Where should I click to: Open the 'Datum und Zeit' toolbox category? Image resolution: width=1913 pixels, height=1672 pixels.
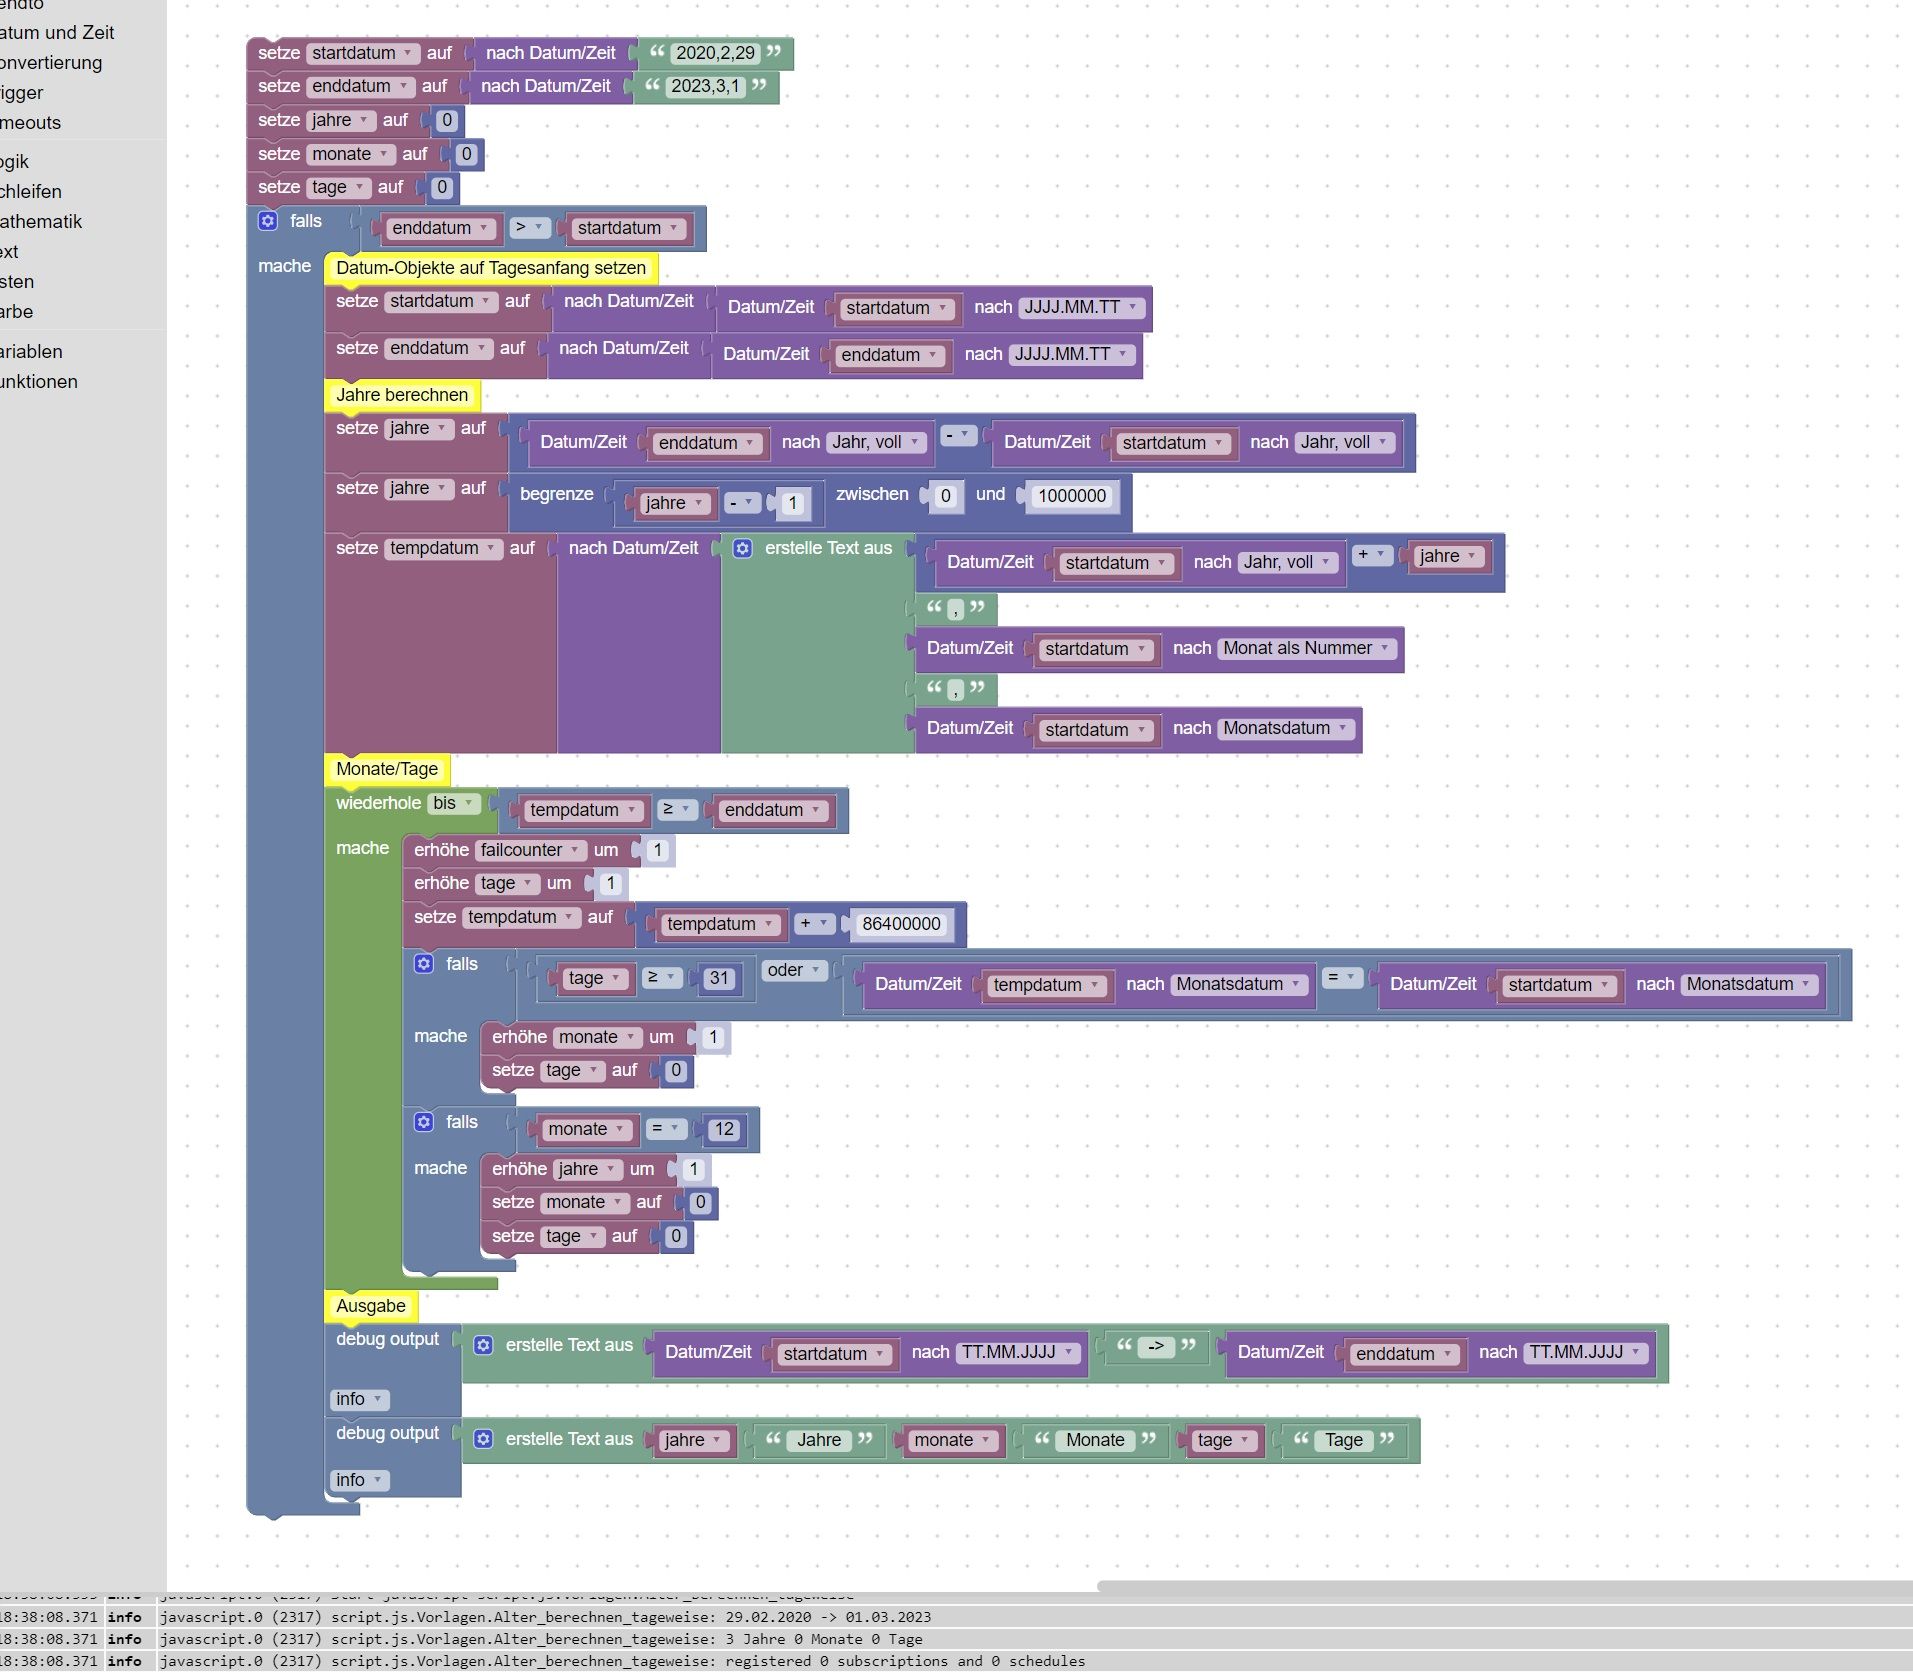[57, 32]
